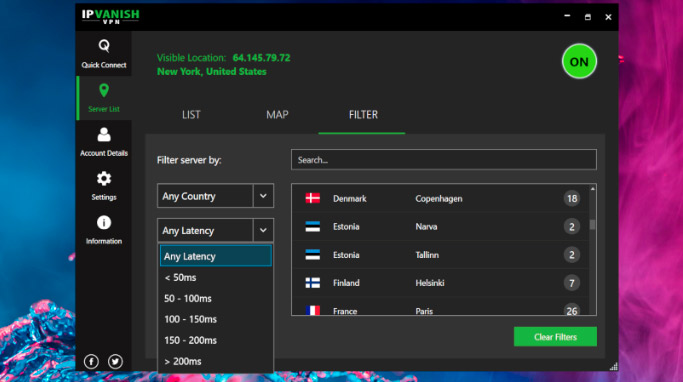Viewport: 683px width, 382px height.
Task: Select the France Paris server row
Action: 440,307
